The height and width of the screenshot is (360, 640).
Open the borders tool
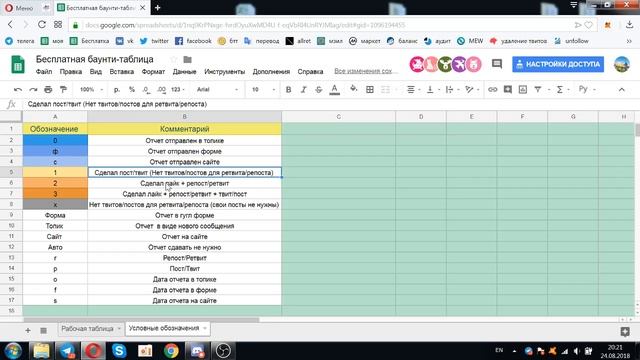click(370, 89)
